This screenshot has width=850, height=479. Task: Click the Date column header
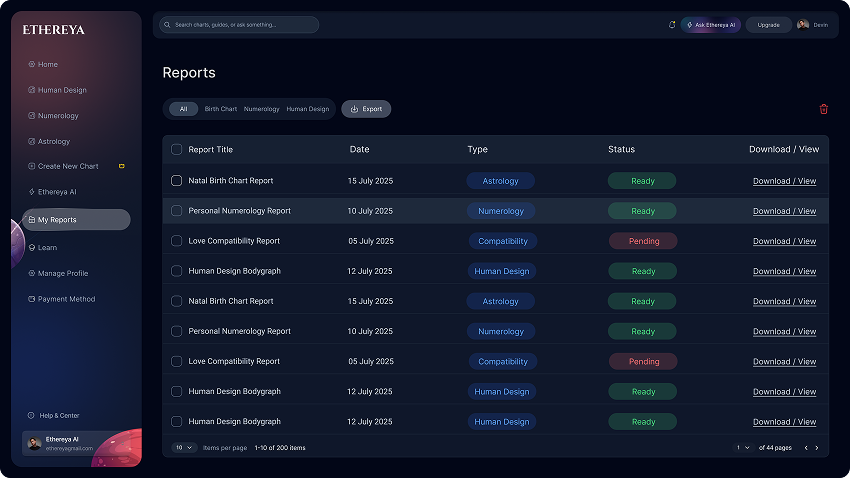[359, 150]
